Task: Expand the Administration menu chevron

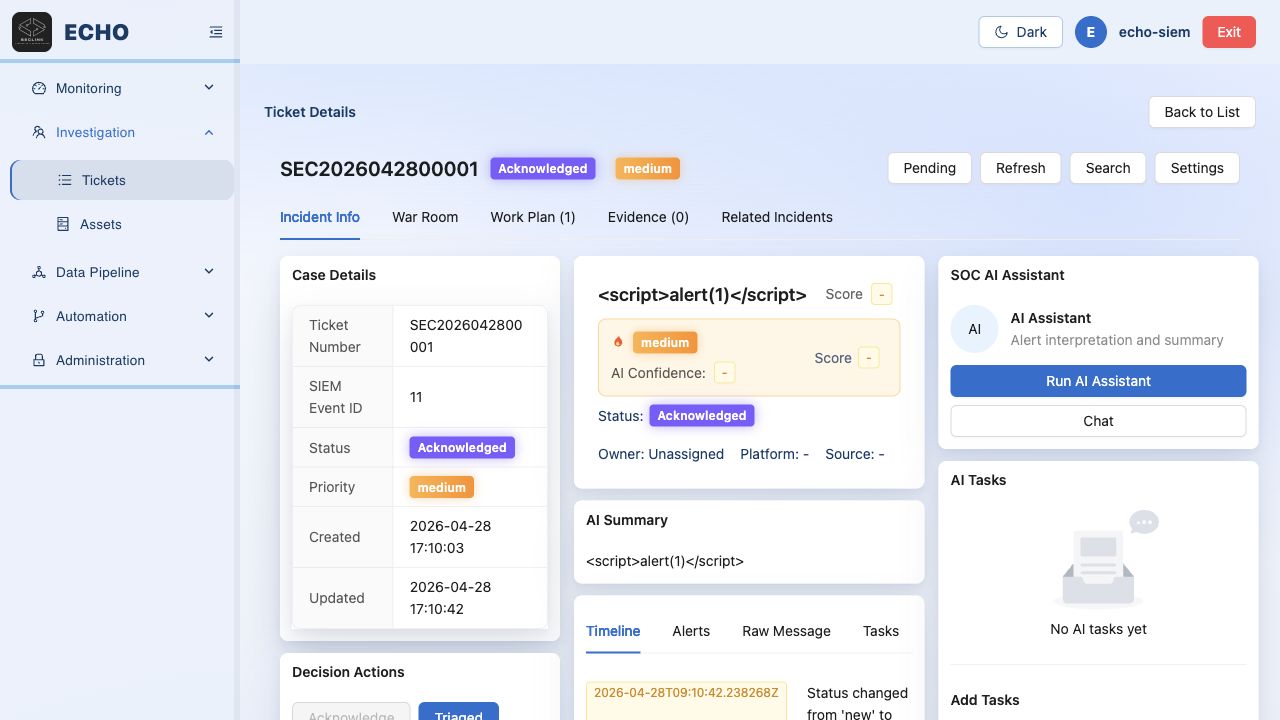Action: [209, 360]
